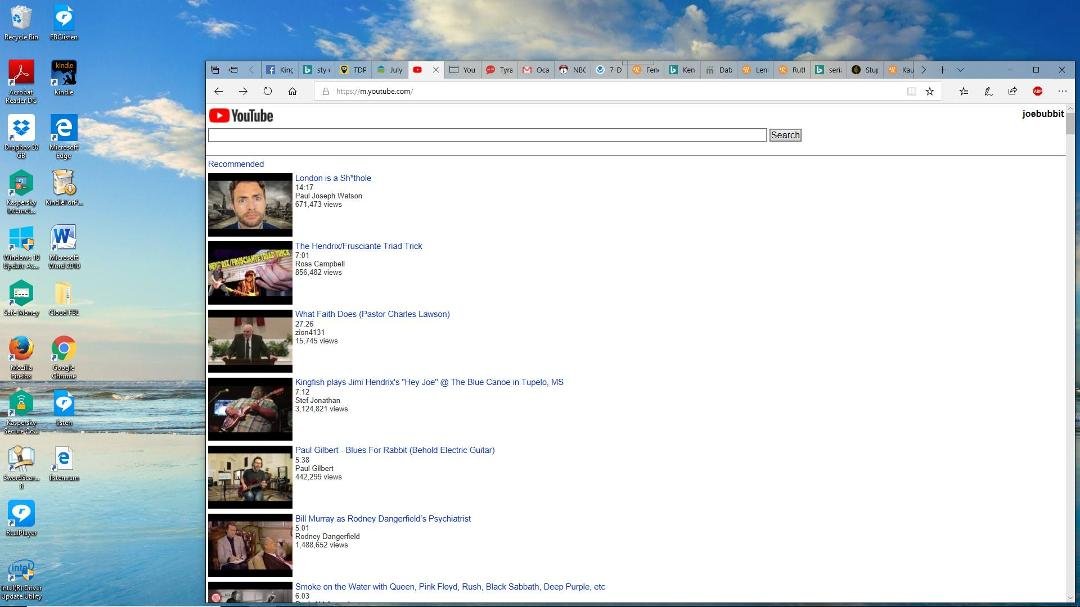Click channel name 'Ross Campbell'
The height and width of the screenshot is (607, 1080).
click(320, 264)
